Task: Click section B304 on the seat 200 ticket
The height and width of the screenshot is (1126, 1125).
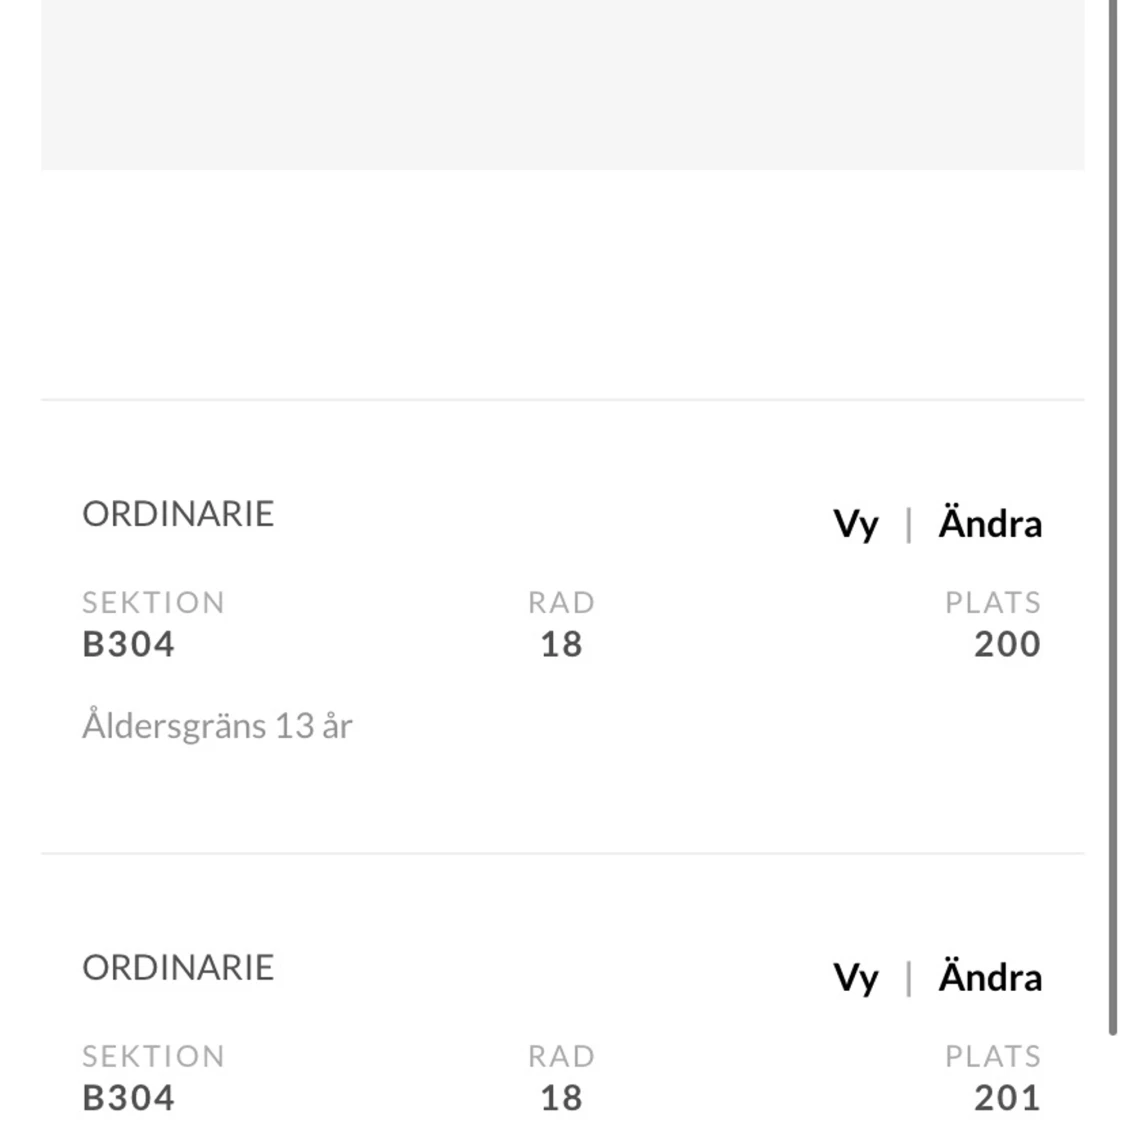Action: 129,644
